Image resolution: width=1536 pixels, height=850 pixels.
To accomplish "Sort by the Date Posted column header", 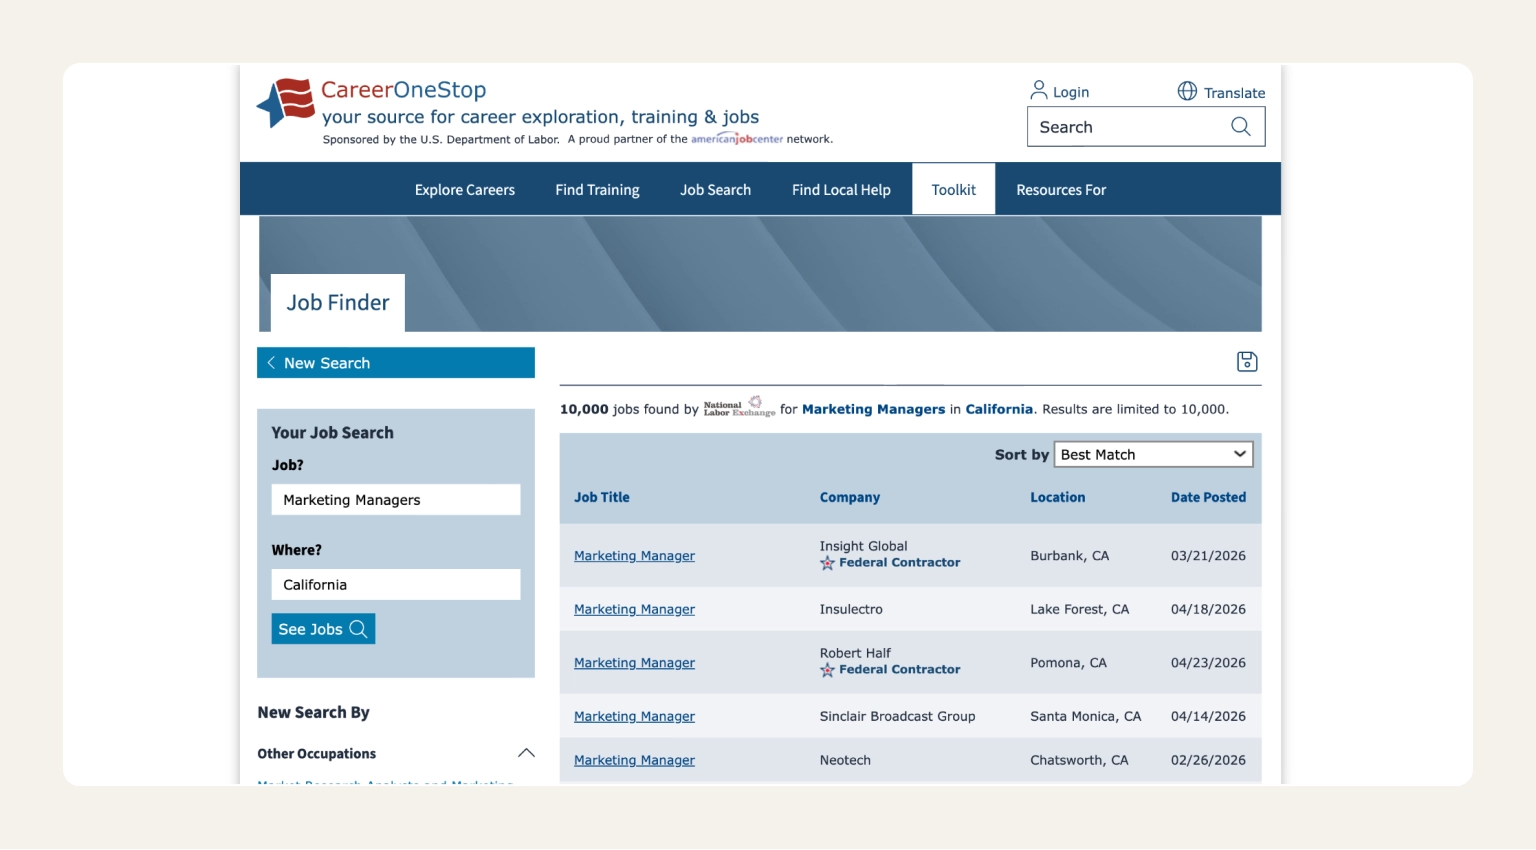I will pyautogui.click(x=1208, y=497).
